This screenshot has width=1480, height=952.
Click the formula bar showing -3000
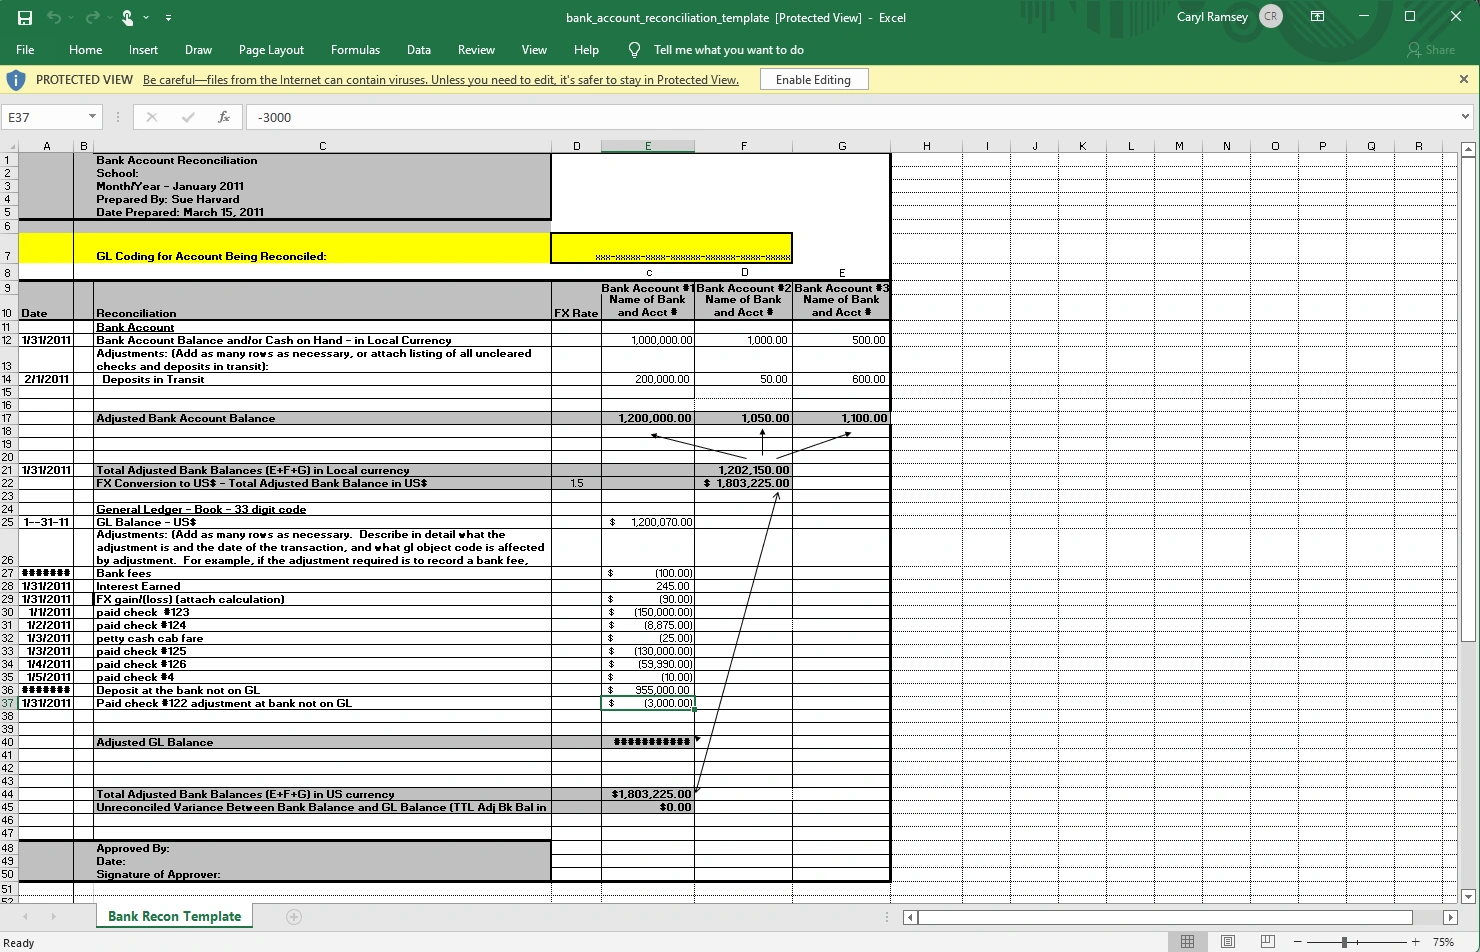click(x=850, y=117)
